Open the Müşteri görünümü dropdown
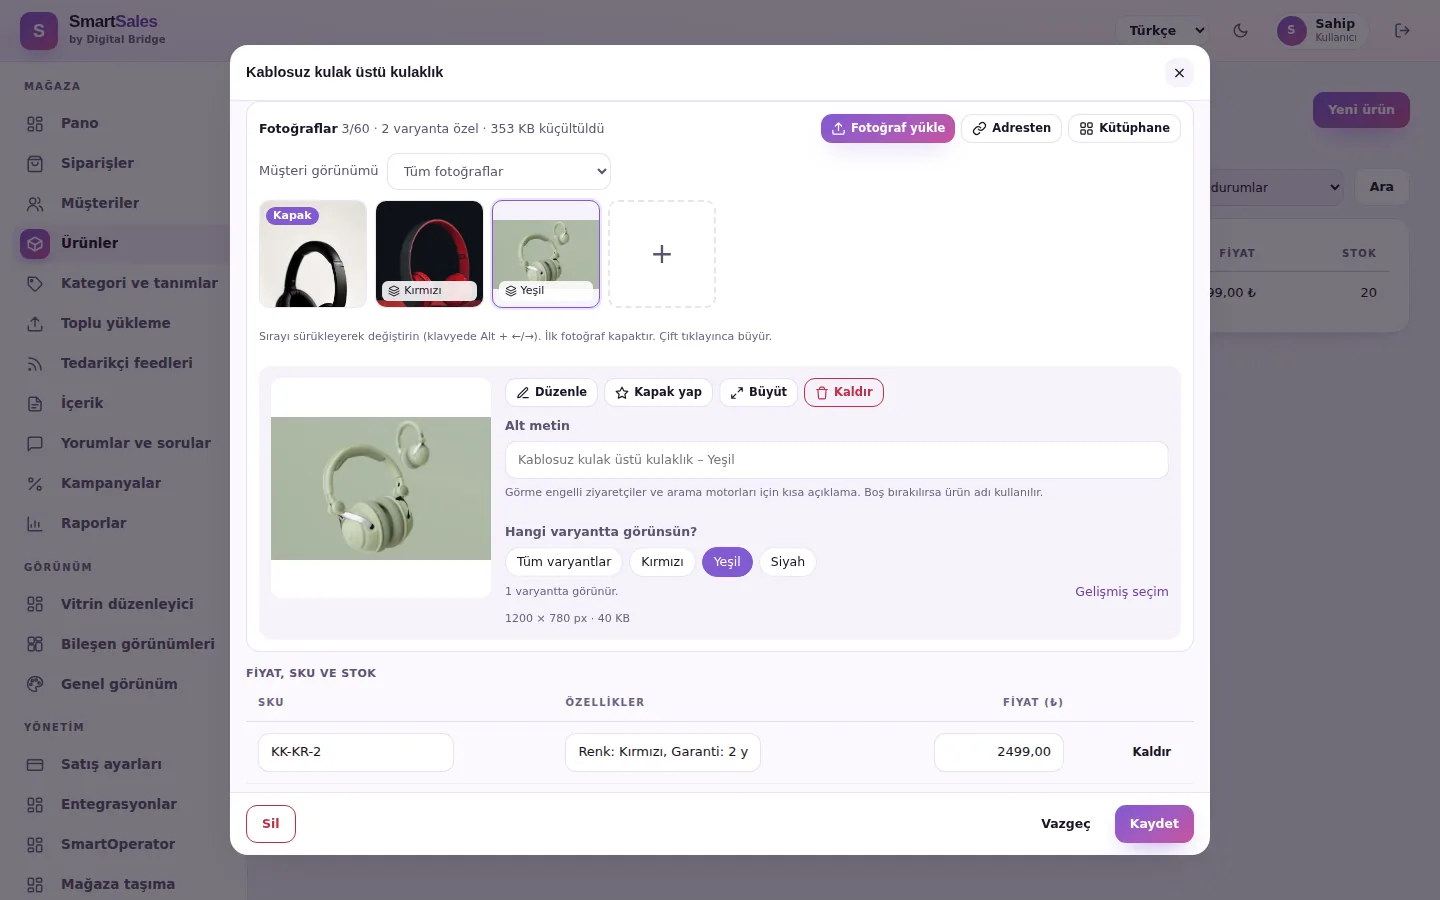The height and width of the screenshot is (900, 1440). (x=499, y=171)
